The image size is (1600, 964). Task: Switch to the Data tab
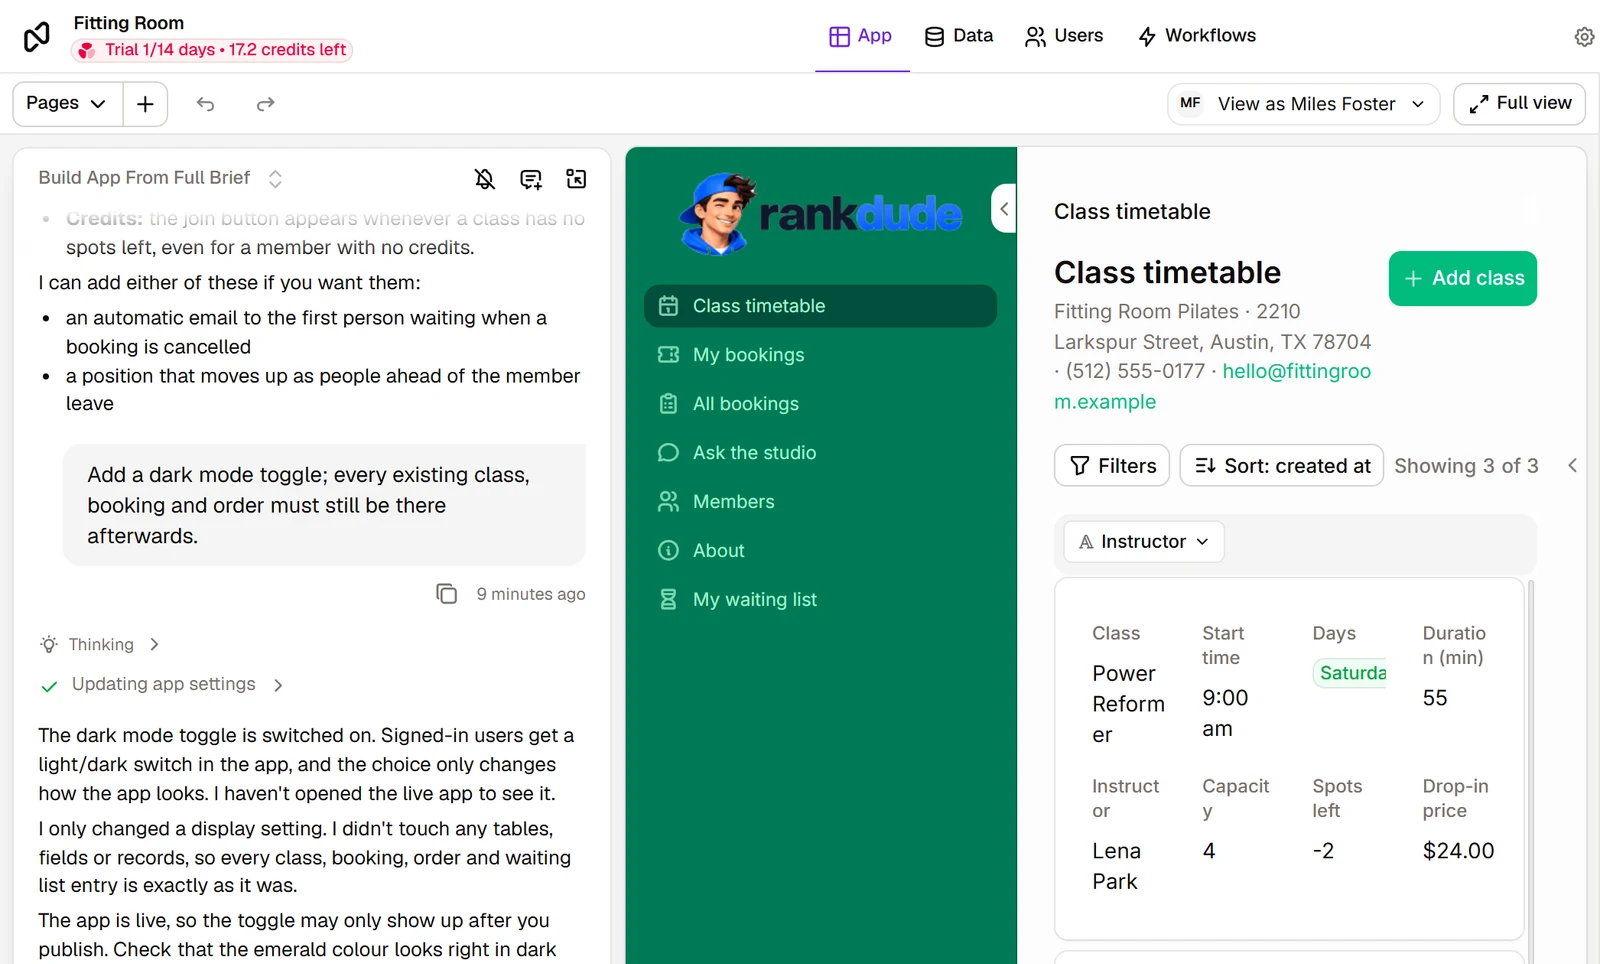(x=959, y=36)
